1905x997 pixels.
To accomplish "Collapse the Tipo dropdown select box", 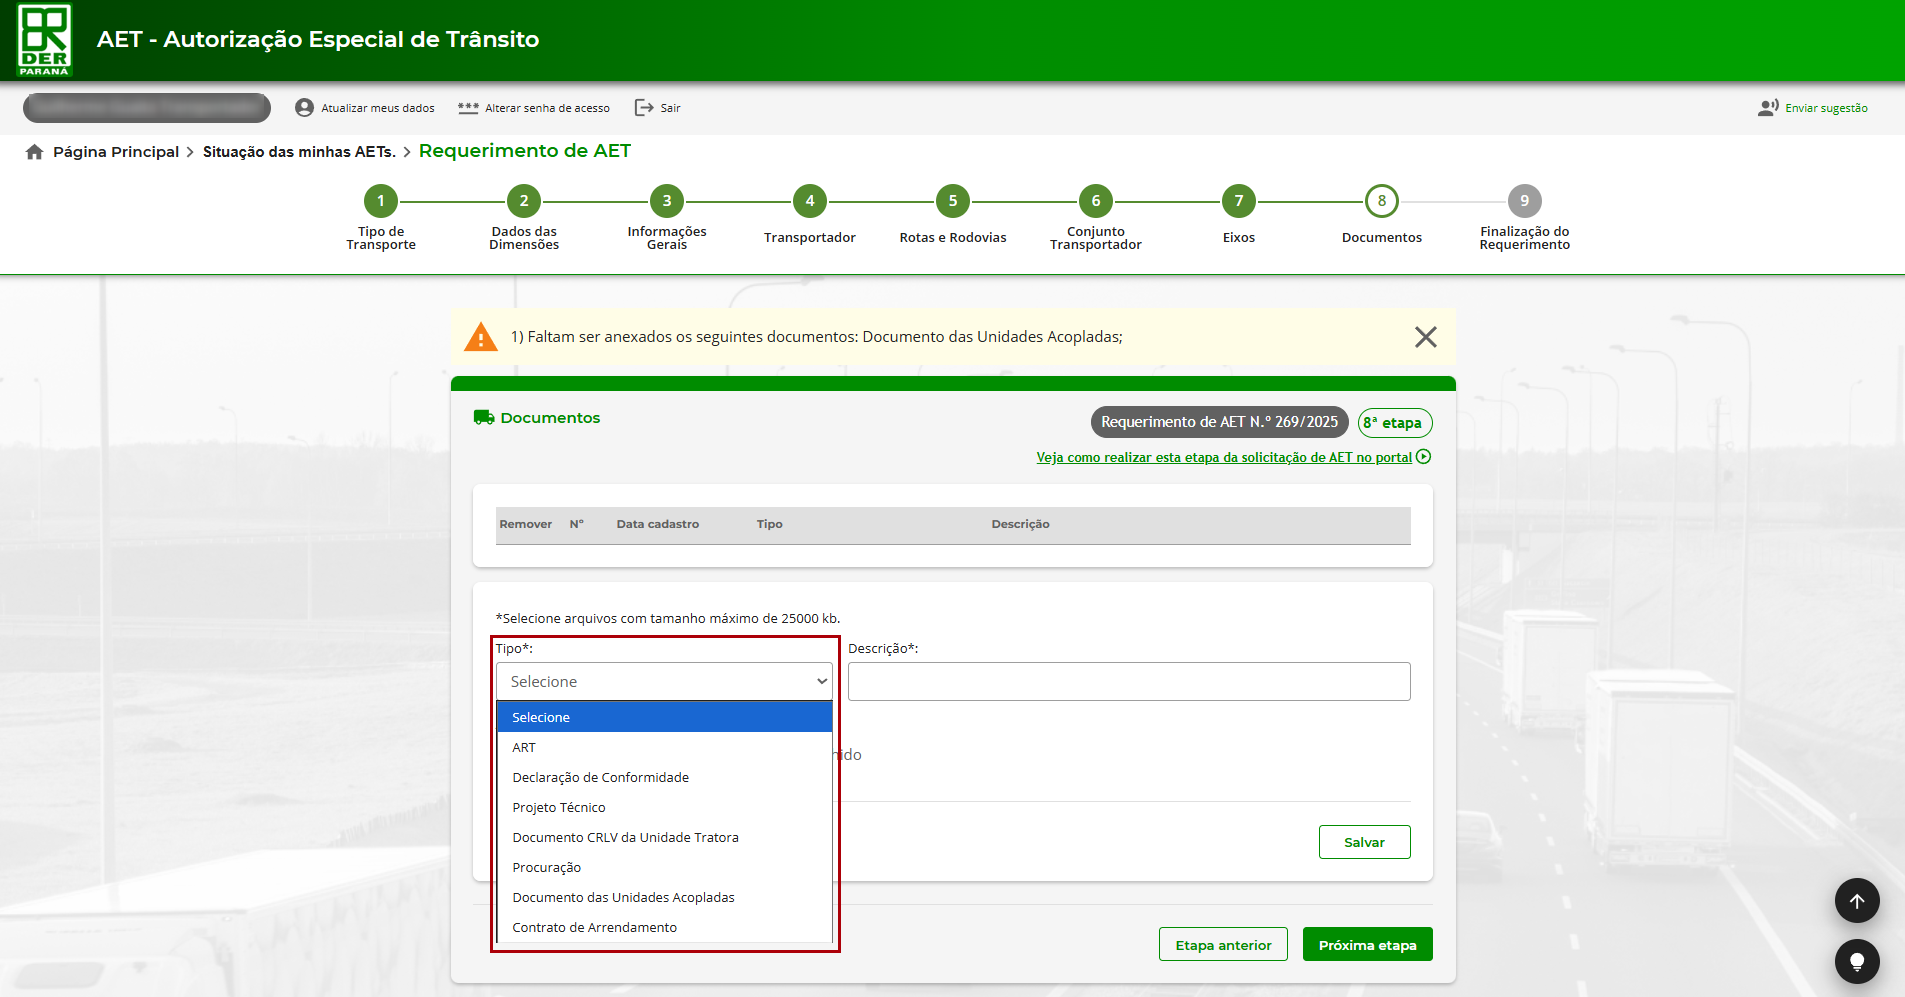I will point(664,681).
